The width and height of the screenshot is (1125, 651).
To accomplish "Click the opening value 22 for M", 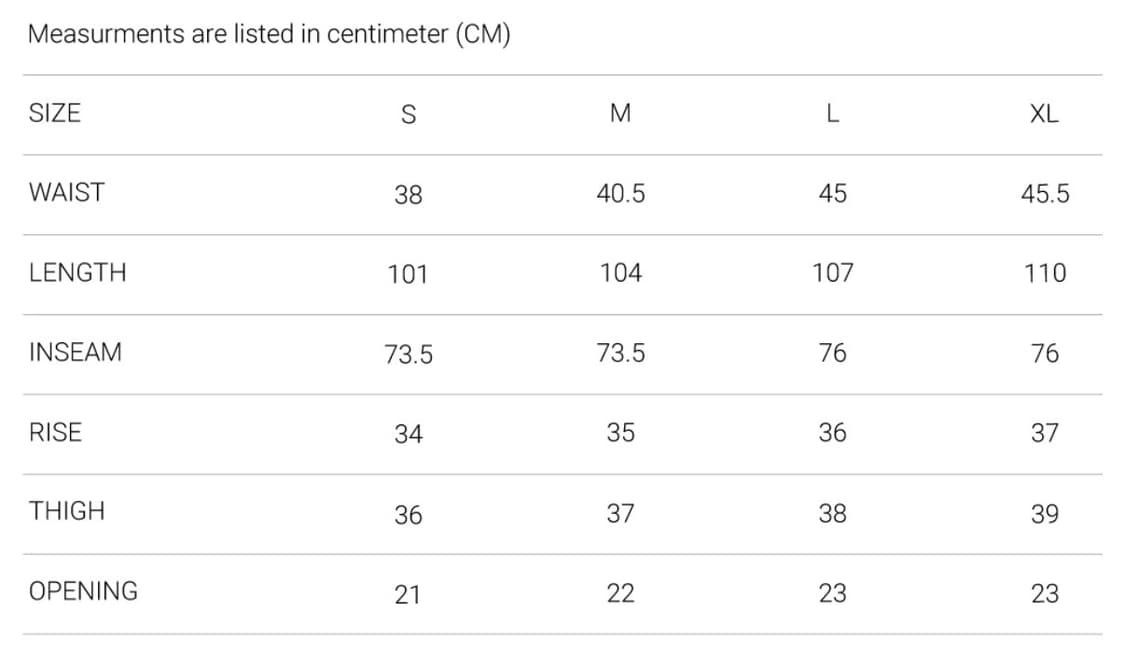I will click(621, 594).
